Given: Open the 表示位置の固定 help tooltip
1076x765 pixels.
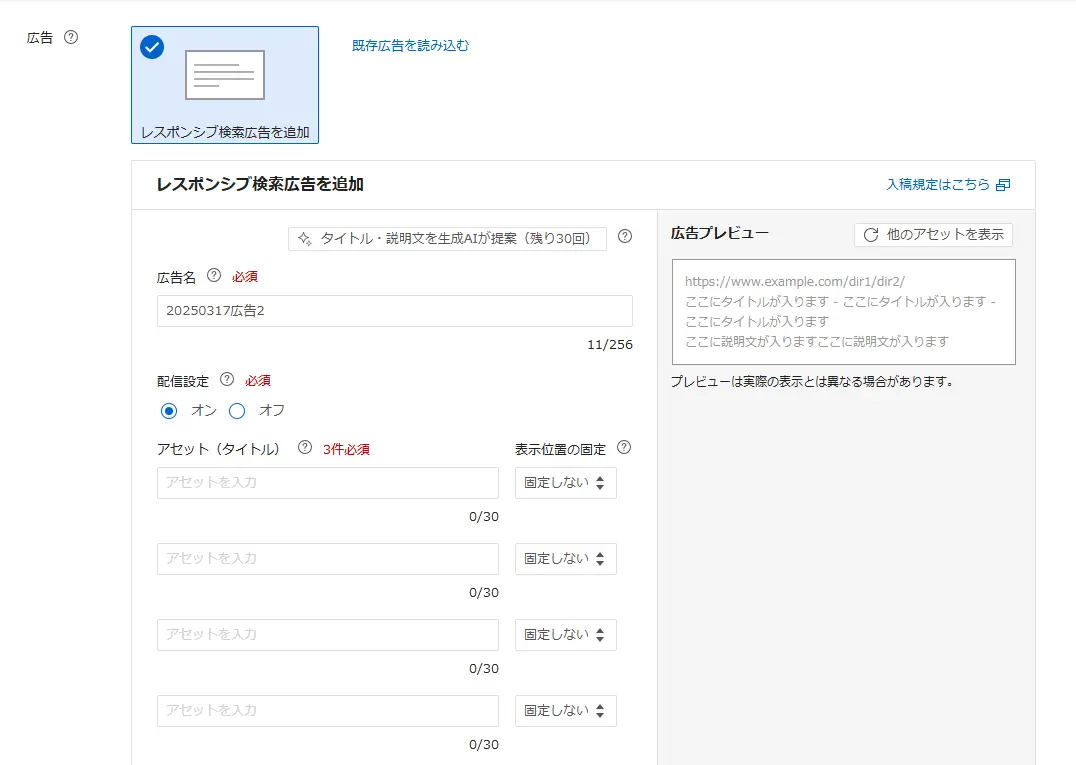Looking at the screenshot, I should (623, 448).
